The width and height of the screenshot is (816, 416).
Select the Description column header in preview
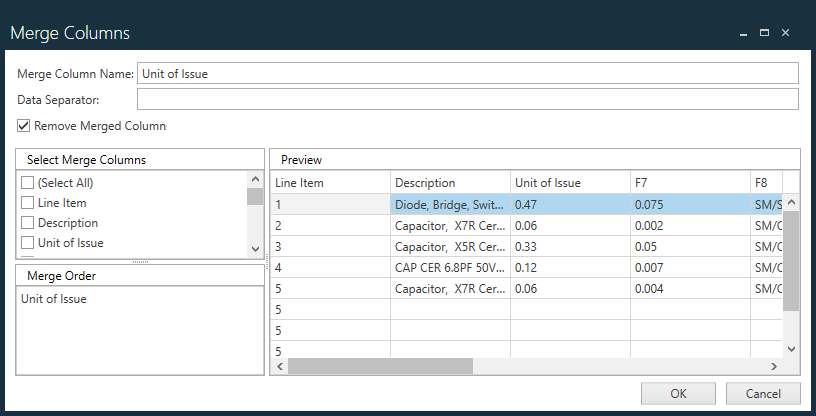tap(449, 183)
